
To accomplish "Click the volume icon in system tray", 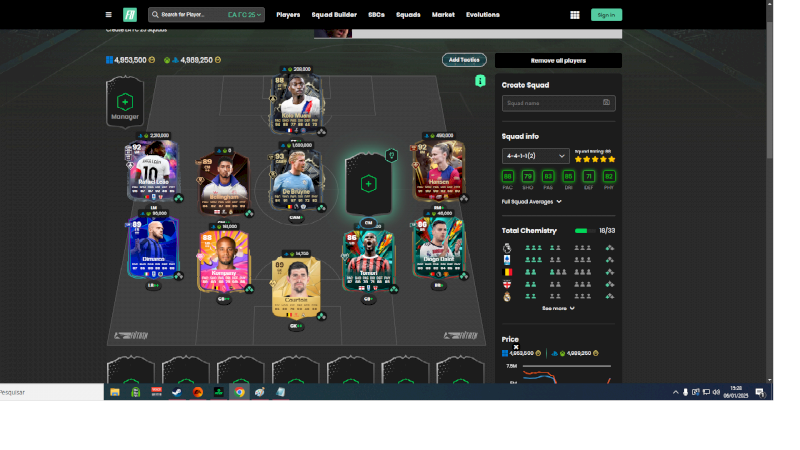I will pyautogui.click(x=716, y=392).
